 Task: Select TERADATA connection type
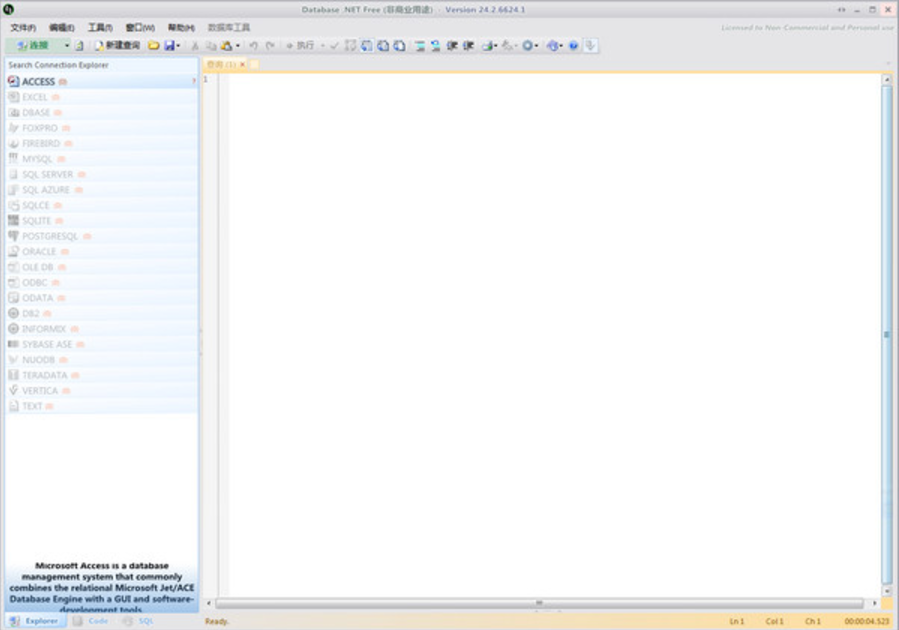click(x=101, y=375)
